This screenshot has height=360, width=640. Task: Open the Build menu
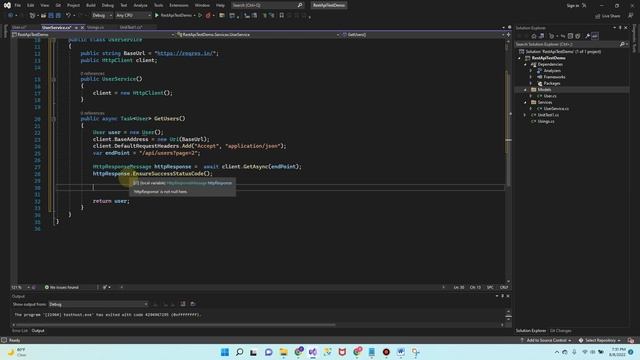tap(91, 5)
